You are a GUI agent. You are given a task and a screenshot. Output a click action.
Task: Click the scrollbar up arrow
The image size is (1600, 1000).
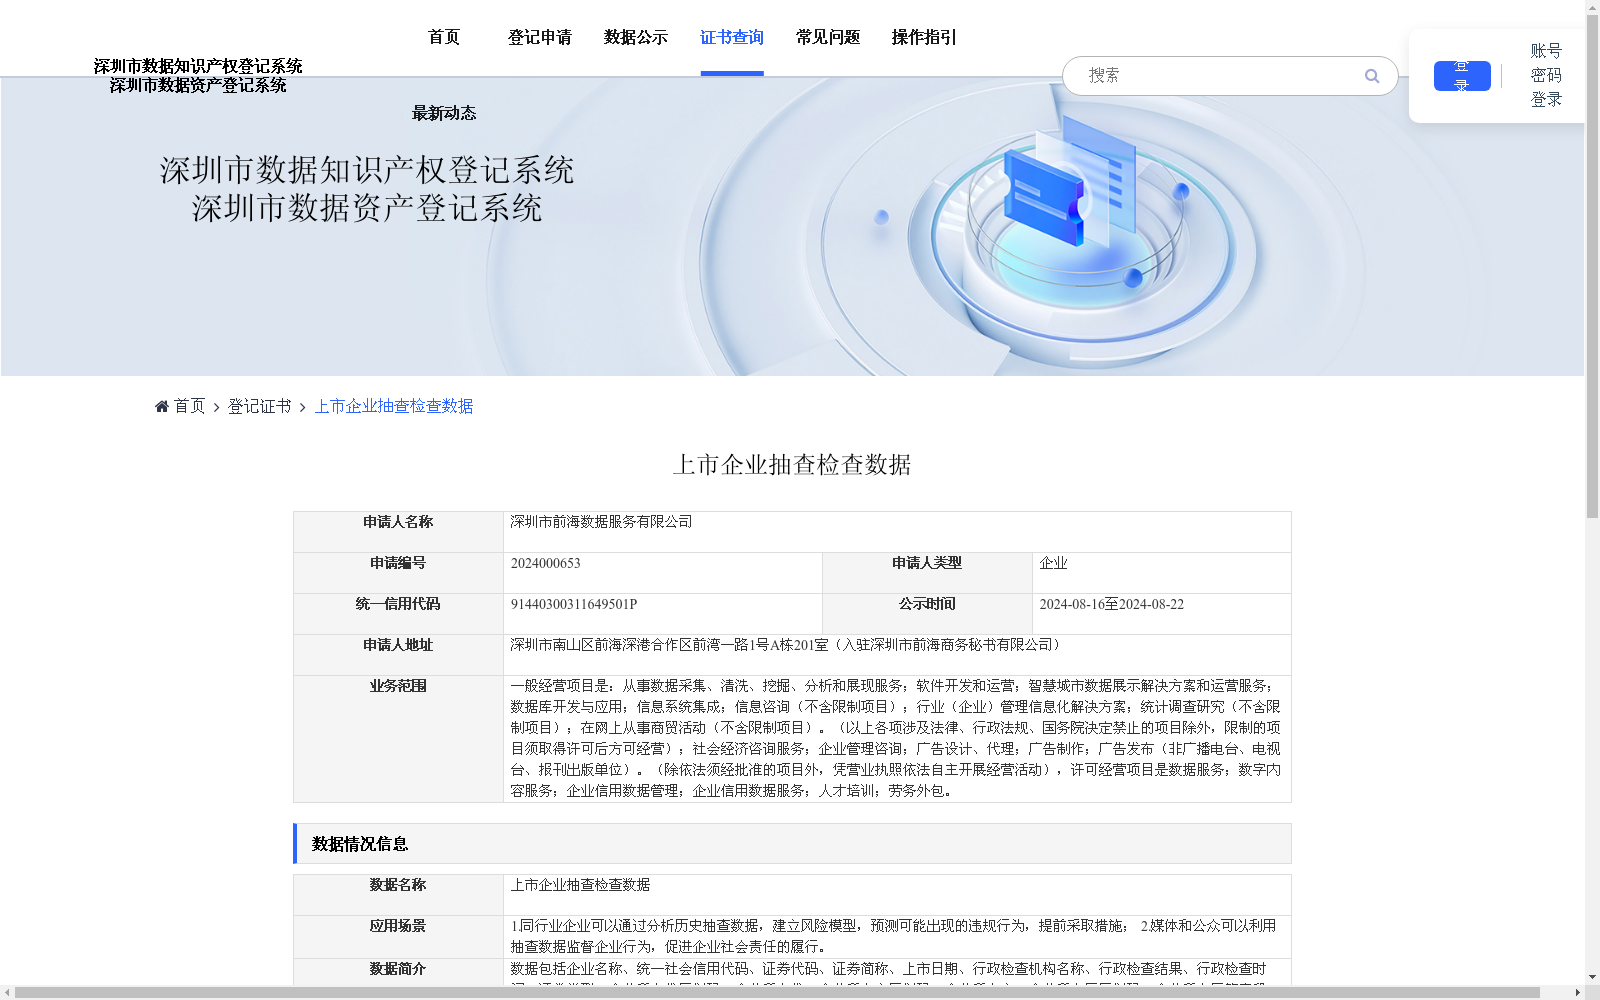tap(1592, 7)
